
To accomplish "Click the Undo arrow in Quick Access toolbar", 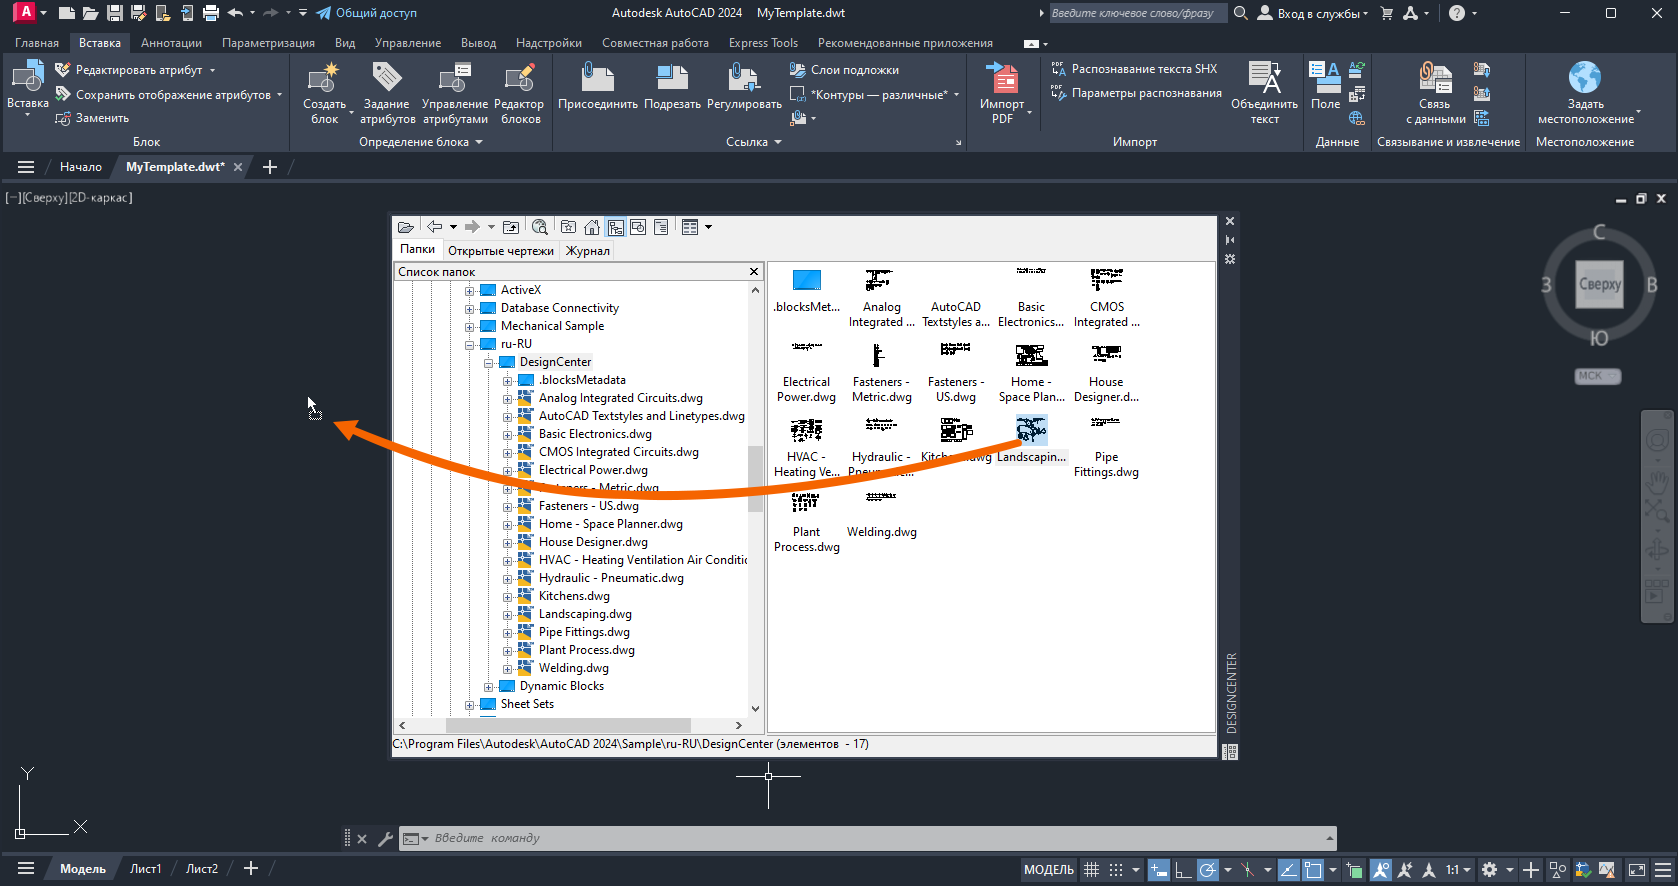I will (x=235, y=13).
